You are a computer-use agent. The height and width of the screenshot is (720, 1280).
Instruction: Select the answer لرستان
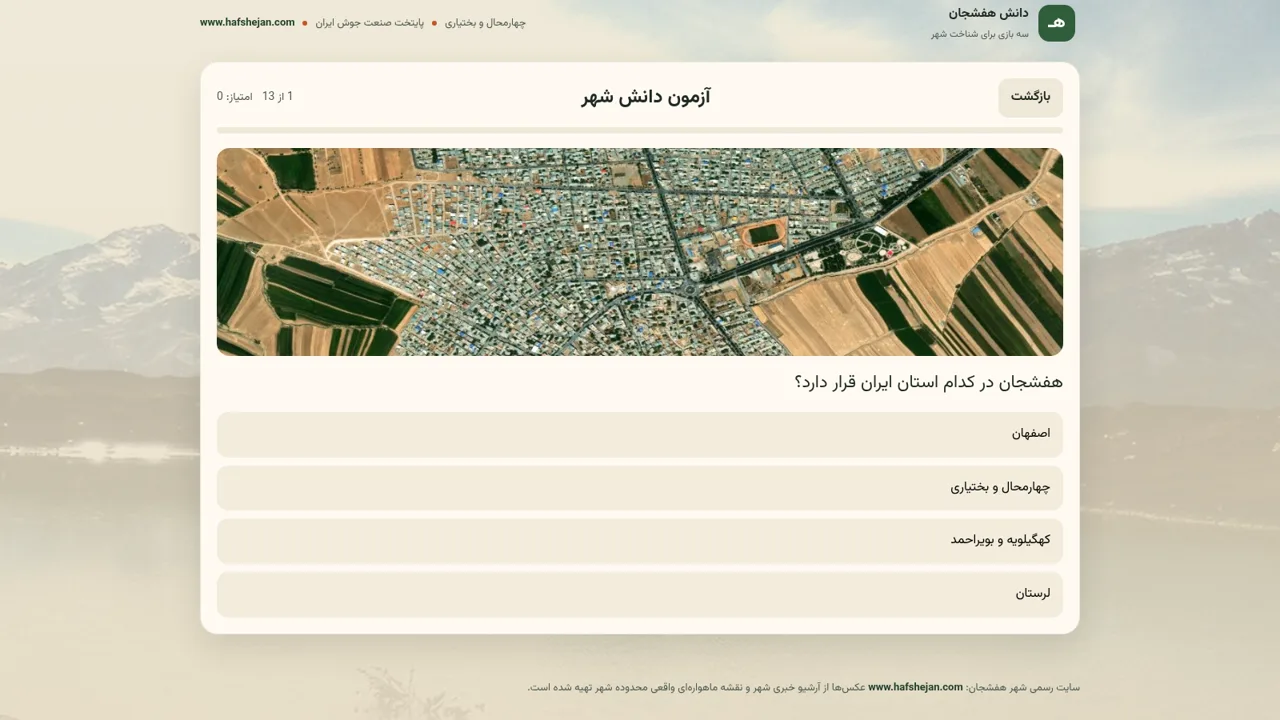pos(640,593)
